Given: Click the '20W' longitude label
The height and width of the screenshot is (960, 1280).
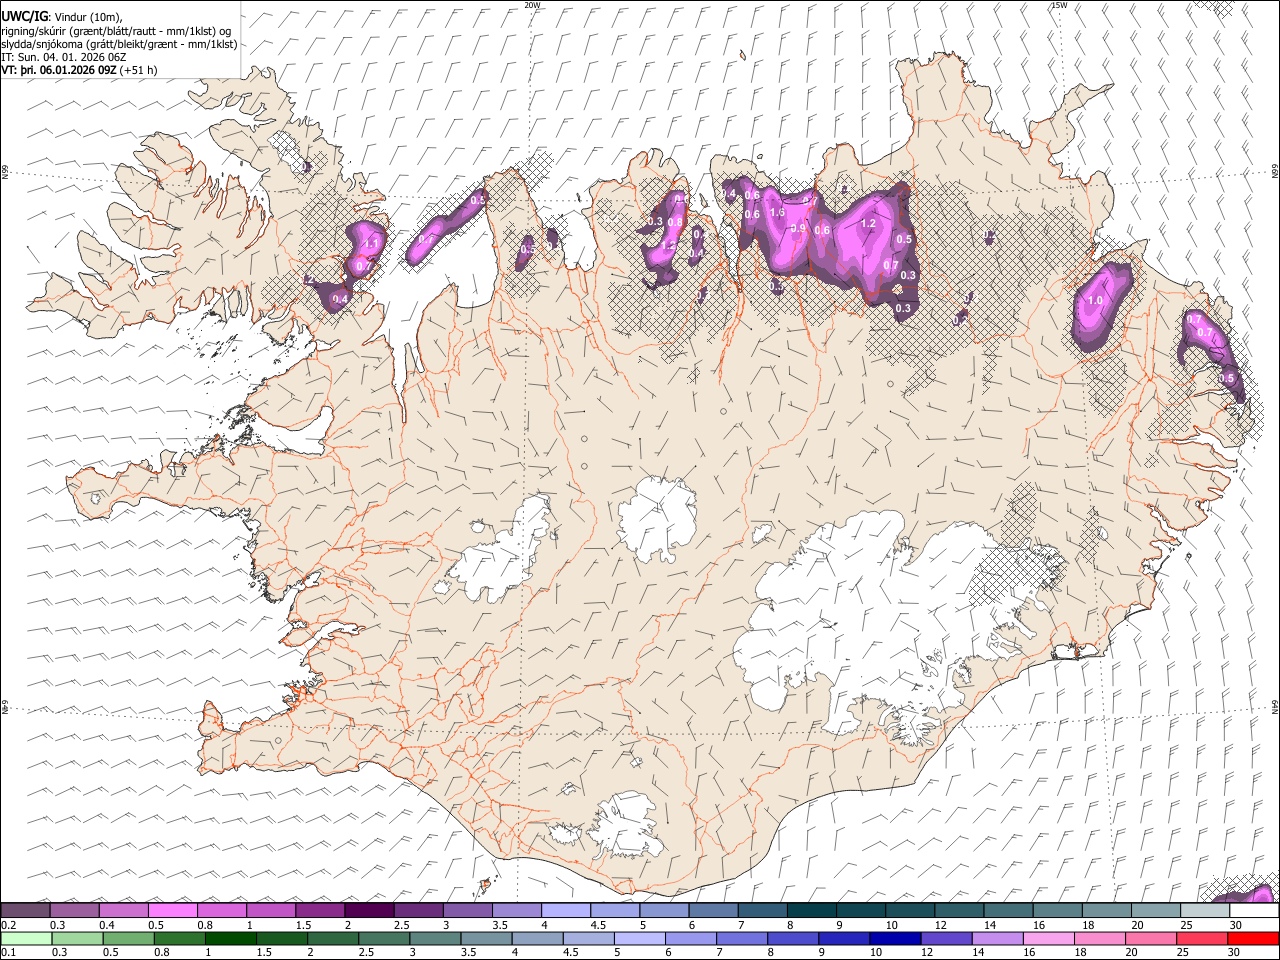Looking at the screenshot, I should pos(531,5).
